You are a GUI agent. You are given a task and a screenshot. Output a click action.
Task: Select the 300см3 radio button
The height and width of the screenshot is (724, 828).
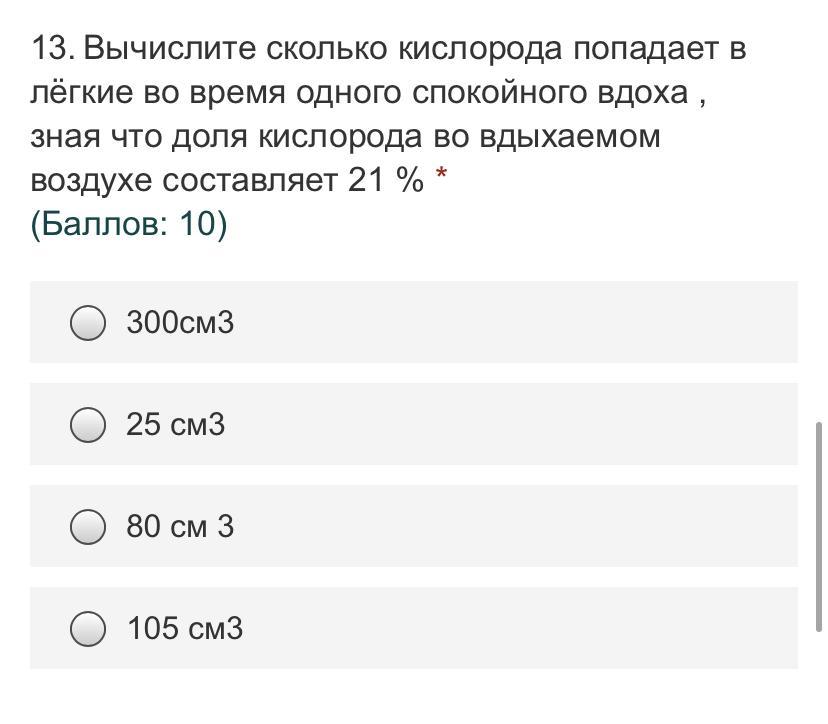(x=88, y=323)
